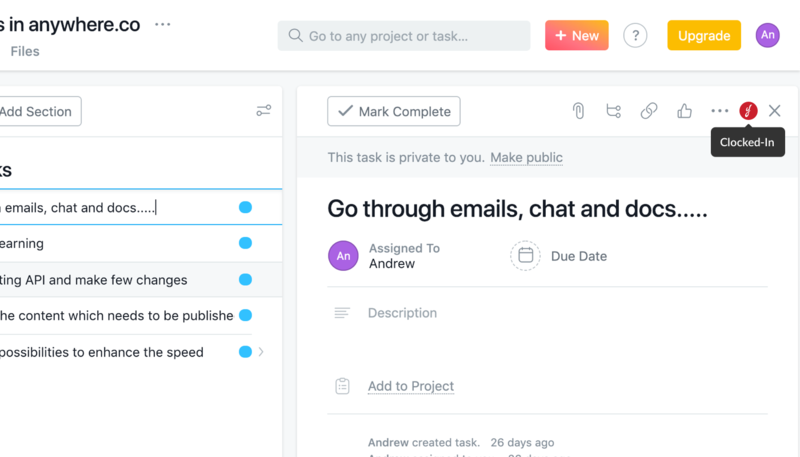Click the blue dot on earning task row
Viewport: 800px width, 457px height.
point(245,243)
